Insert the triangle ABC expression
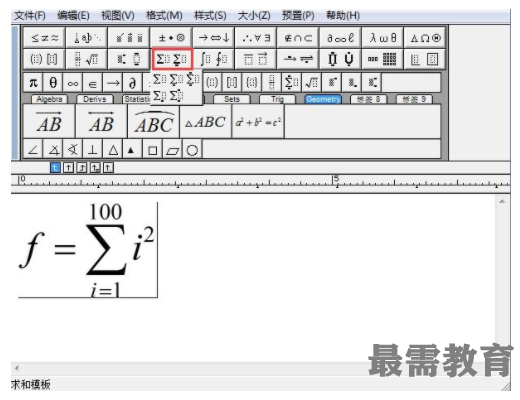 [206, 121]
